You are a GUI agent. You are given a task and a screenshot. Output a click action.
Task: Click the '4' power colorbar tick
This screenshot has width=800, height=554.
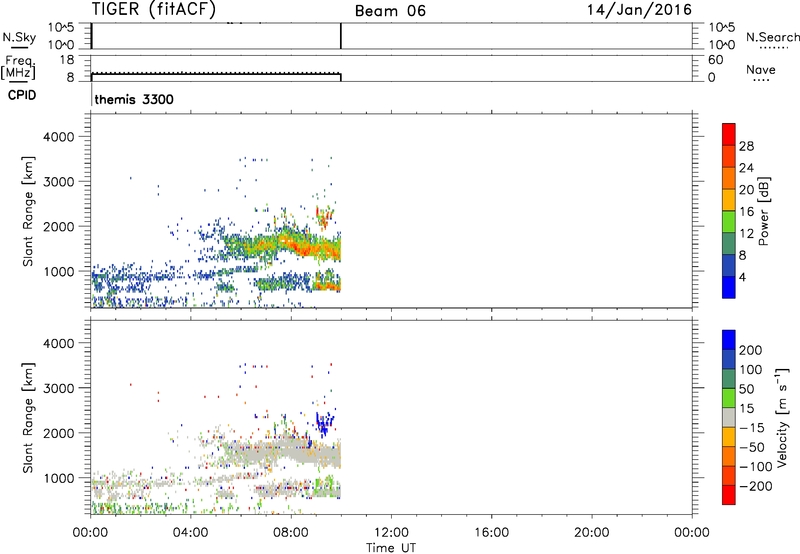pos(742,277)
